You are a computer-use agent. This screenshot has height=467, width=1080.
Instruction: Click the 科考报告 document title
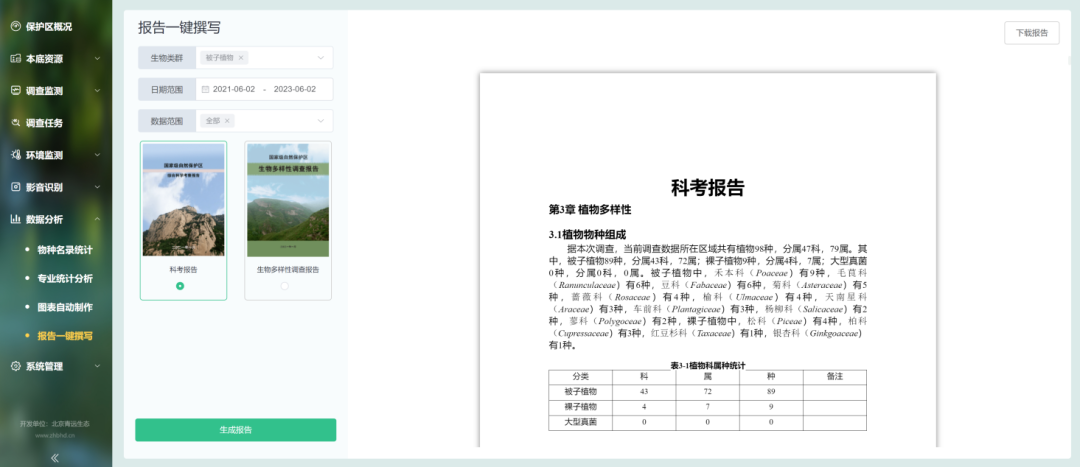pyautogui.click(x=707, y=187)
